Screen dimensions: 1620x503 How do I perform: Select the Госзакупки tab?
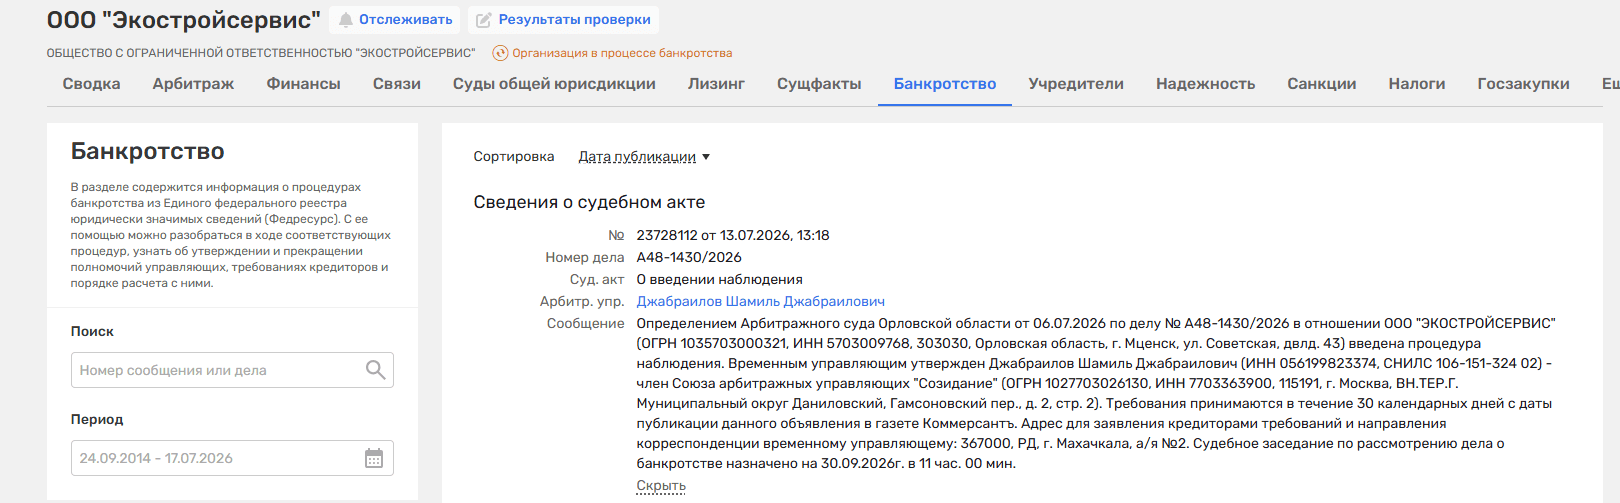click(x=1523, y=84)
